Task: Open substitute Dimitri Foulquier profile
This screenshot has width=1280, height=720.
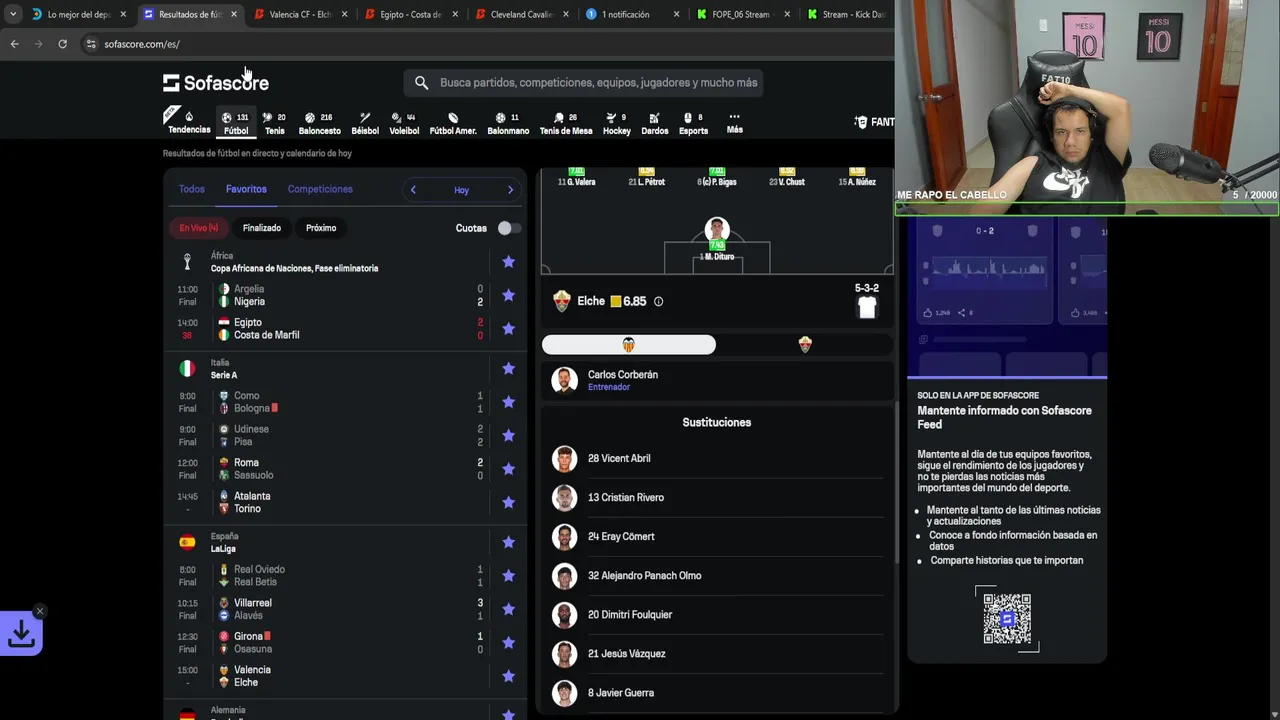Action: [x=717, y=614]
